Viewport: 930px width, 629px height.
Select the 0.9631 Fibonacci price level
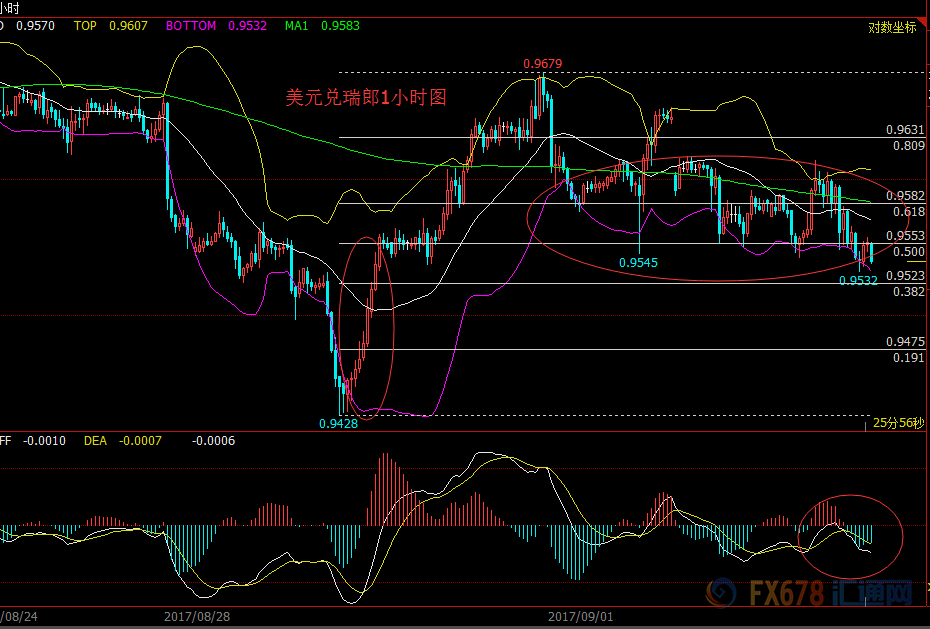[905, 130]
